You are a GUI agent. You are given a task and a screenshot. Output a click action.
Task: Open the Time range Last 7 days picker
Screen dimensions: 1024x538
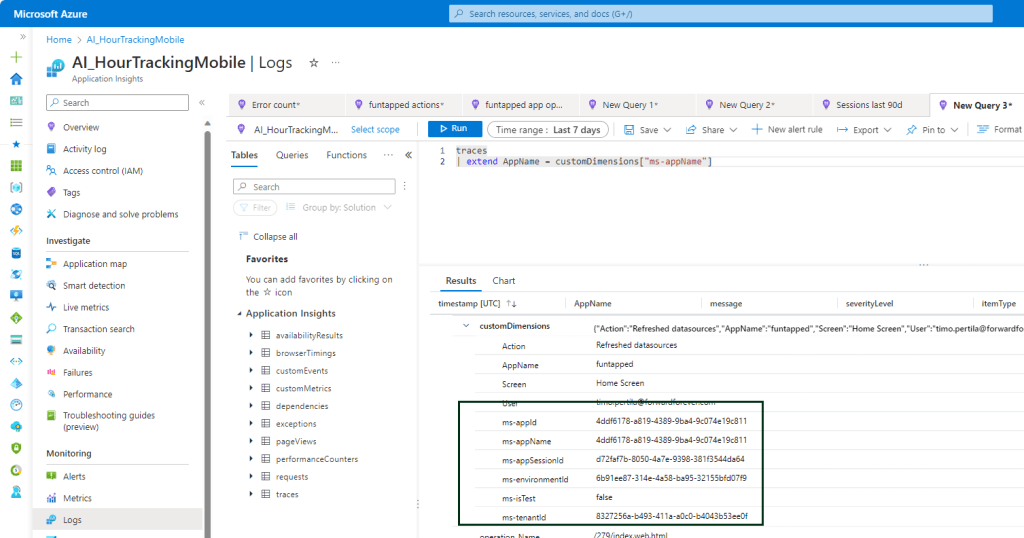(x=547, y=129)
